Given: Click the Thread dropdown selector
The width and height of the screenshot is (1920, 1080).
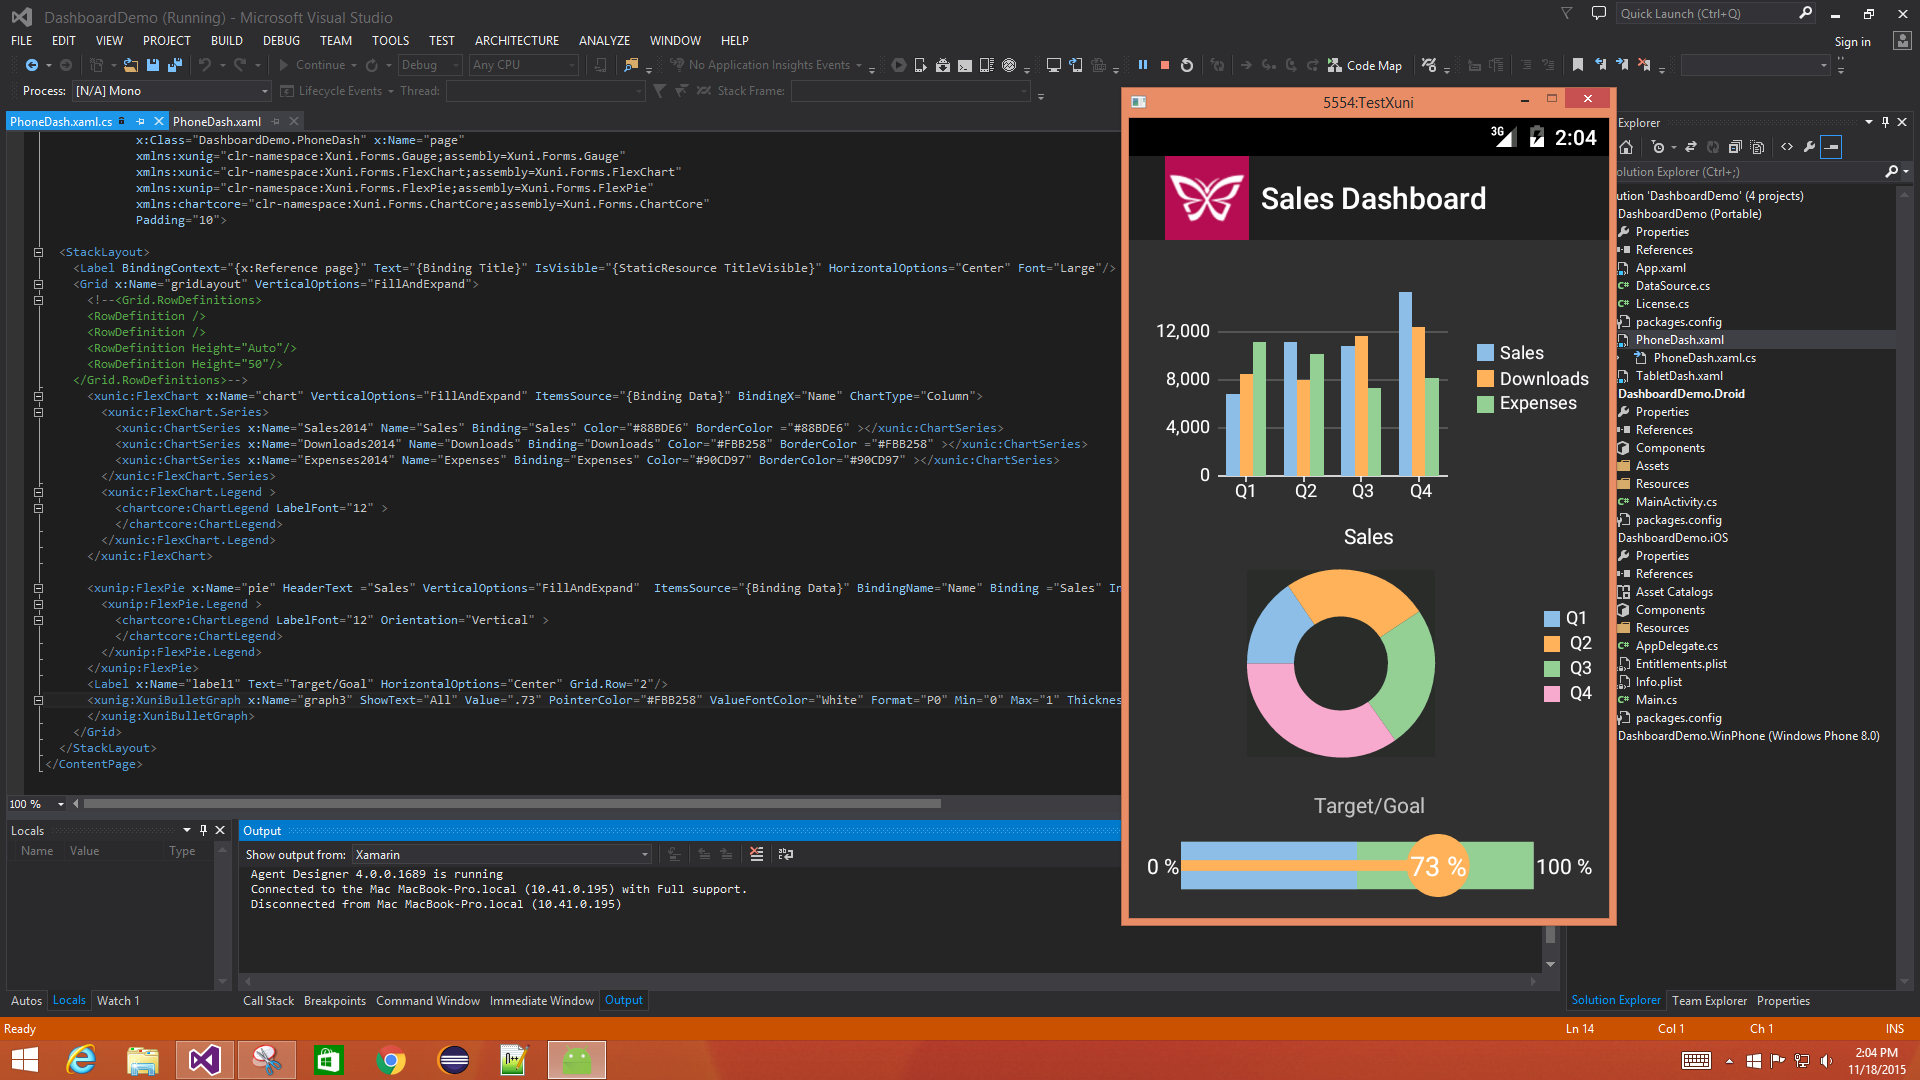Looking at the screenshot, I should pyautogui.click(x=539, y=91).
